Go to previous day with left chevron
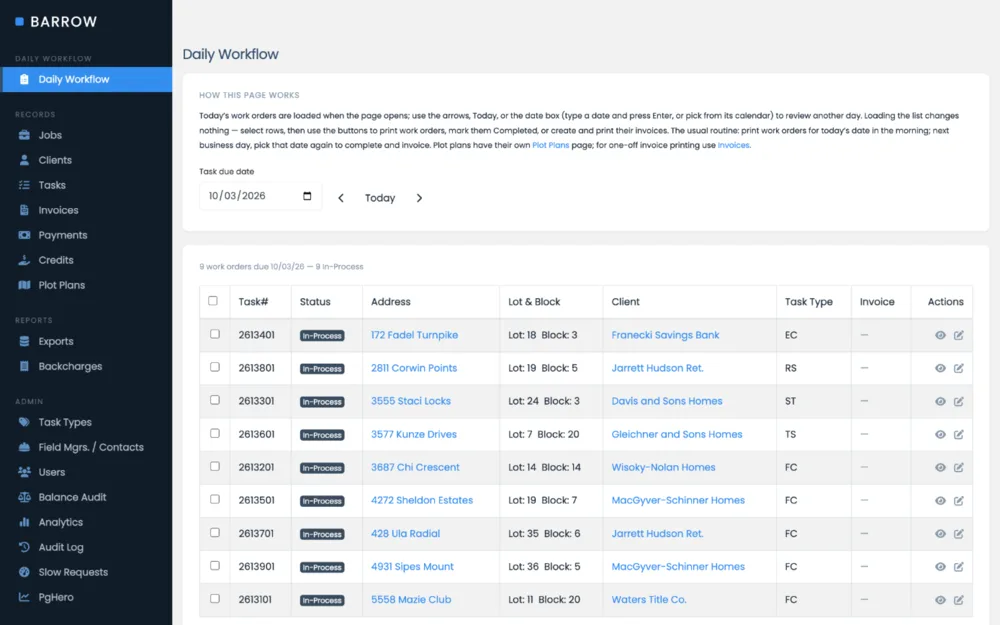The height and width of the screenshot is (625, 1000). [341, 198]
